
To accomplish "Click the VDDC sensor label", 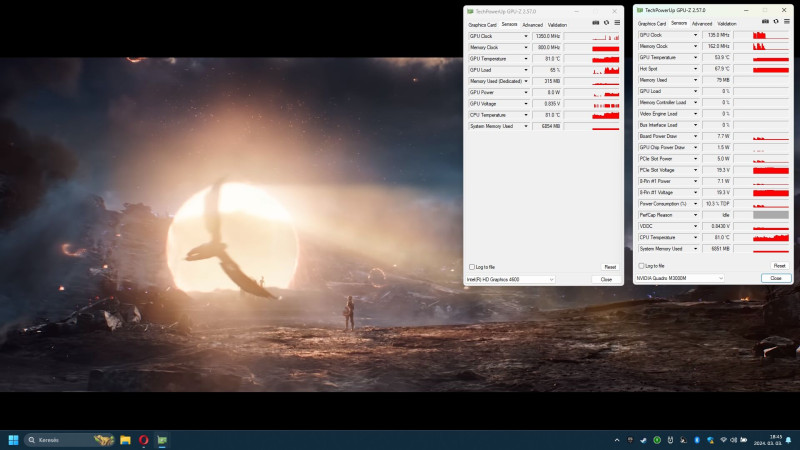I will click(x=646, y=226).
